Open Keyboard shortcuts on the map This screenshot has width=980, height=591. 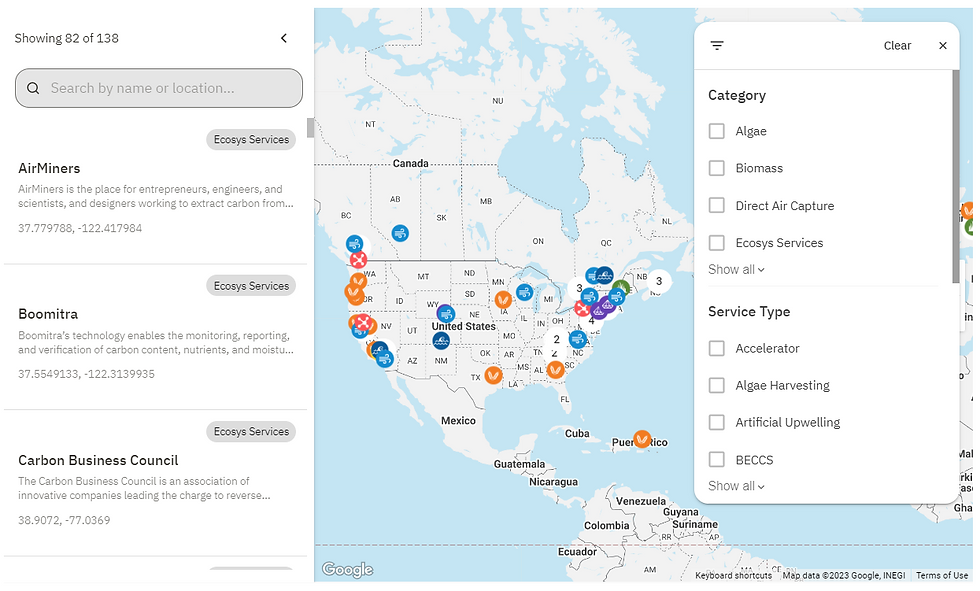pos(733,575)
